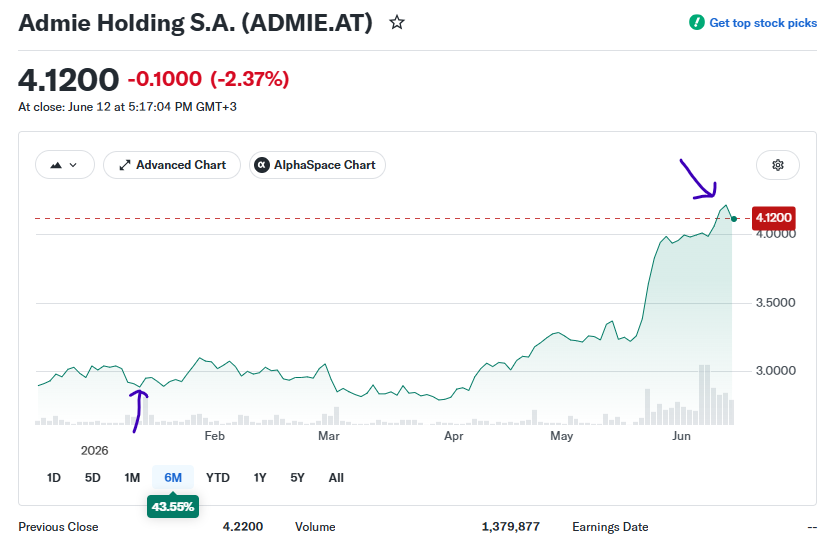
Task: Follow the Get top stock picks link
Action: pos(763,23)
